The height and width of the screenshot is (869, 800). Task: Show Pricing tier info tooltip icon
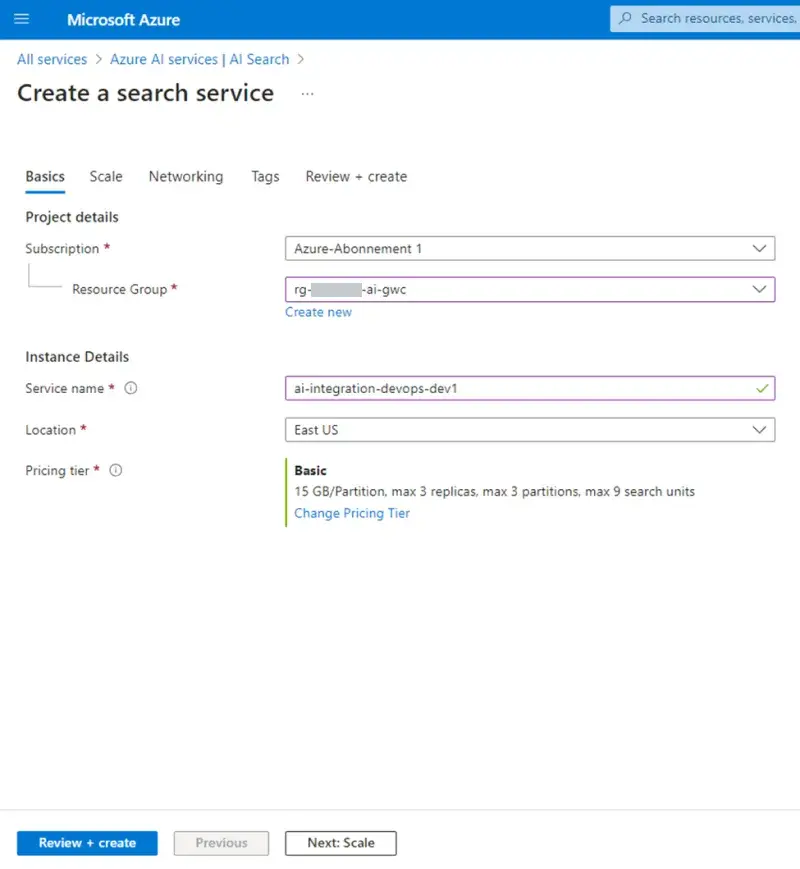[115, 471]
